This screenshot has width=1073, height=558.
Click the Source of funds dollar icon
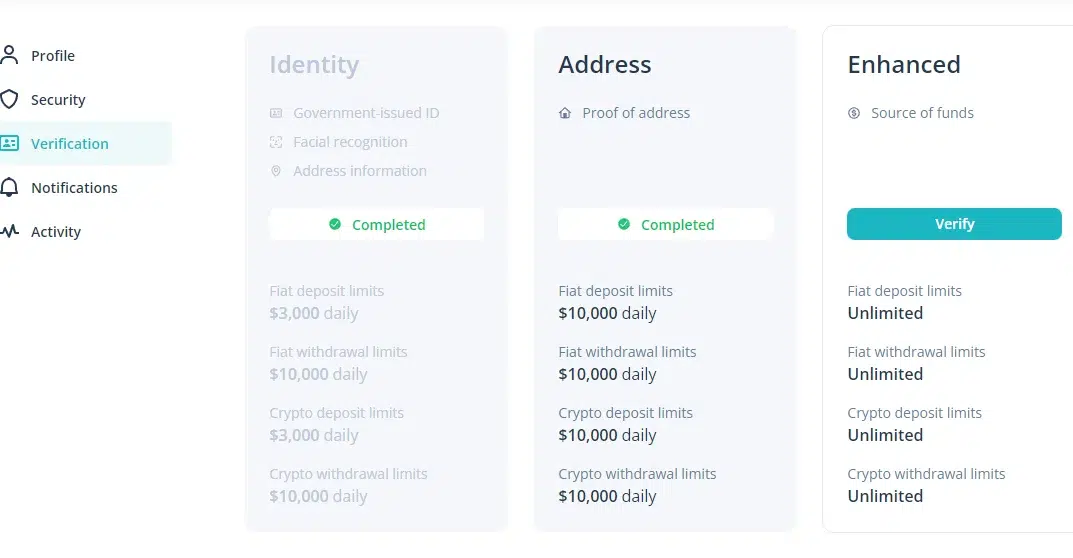pyautogui.click(x=854, y=113)
